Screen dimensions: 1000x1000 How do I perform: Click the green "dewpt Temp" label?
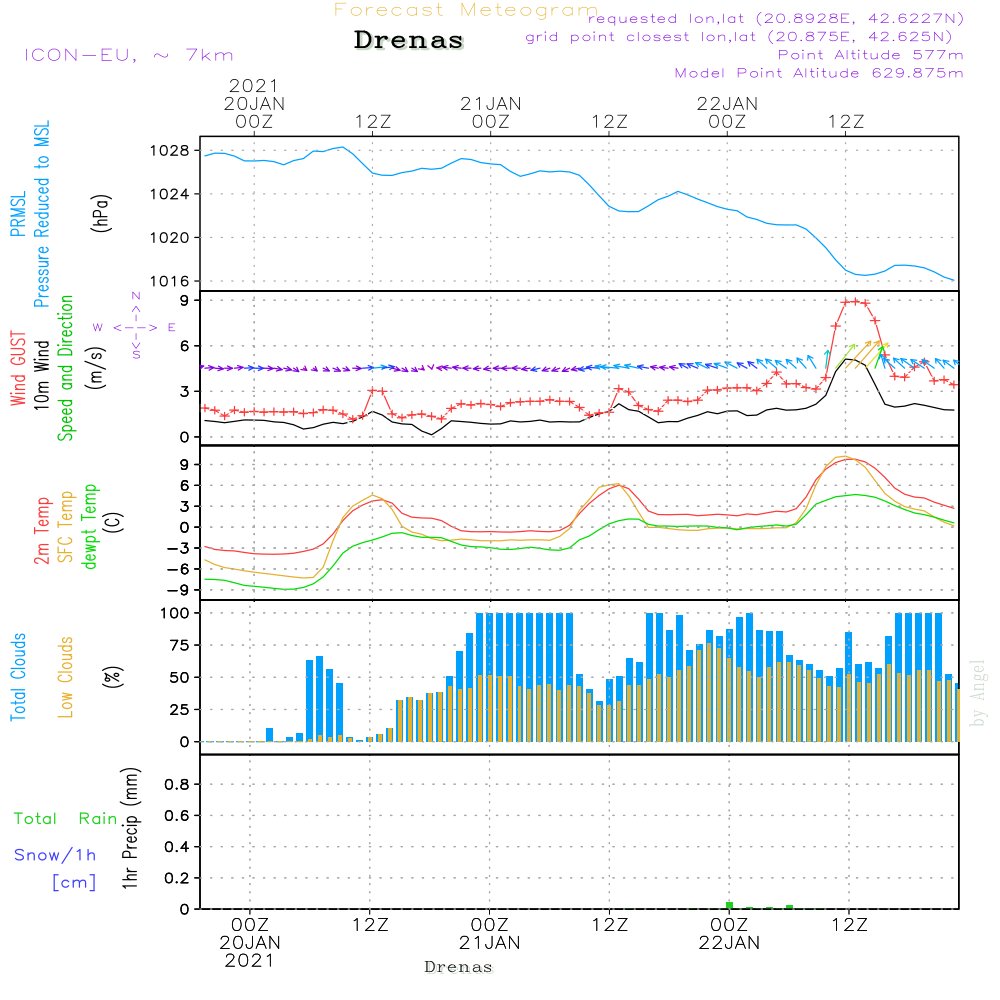pos(89,526)
